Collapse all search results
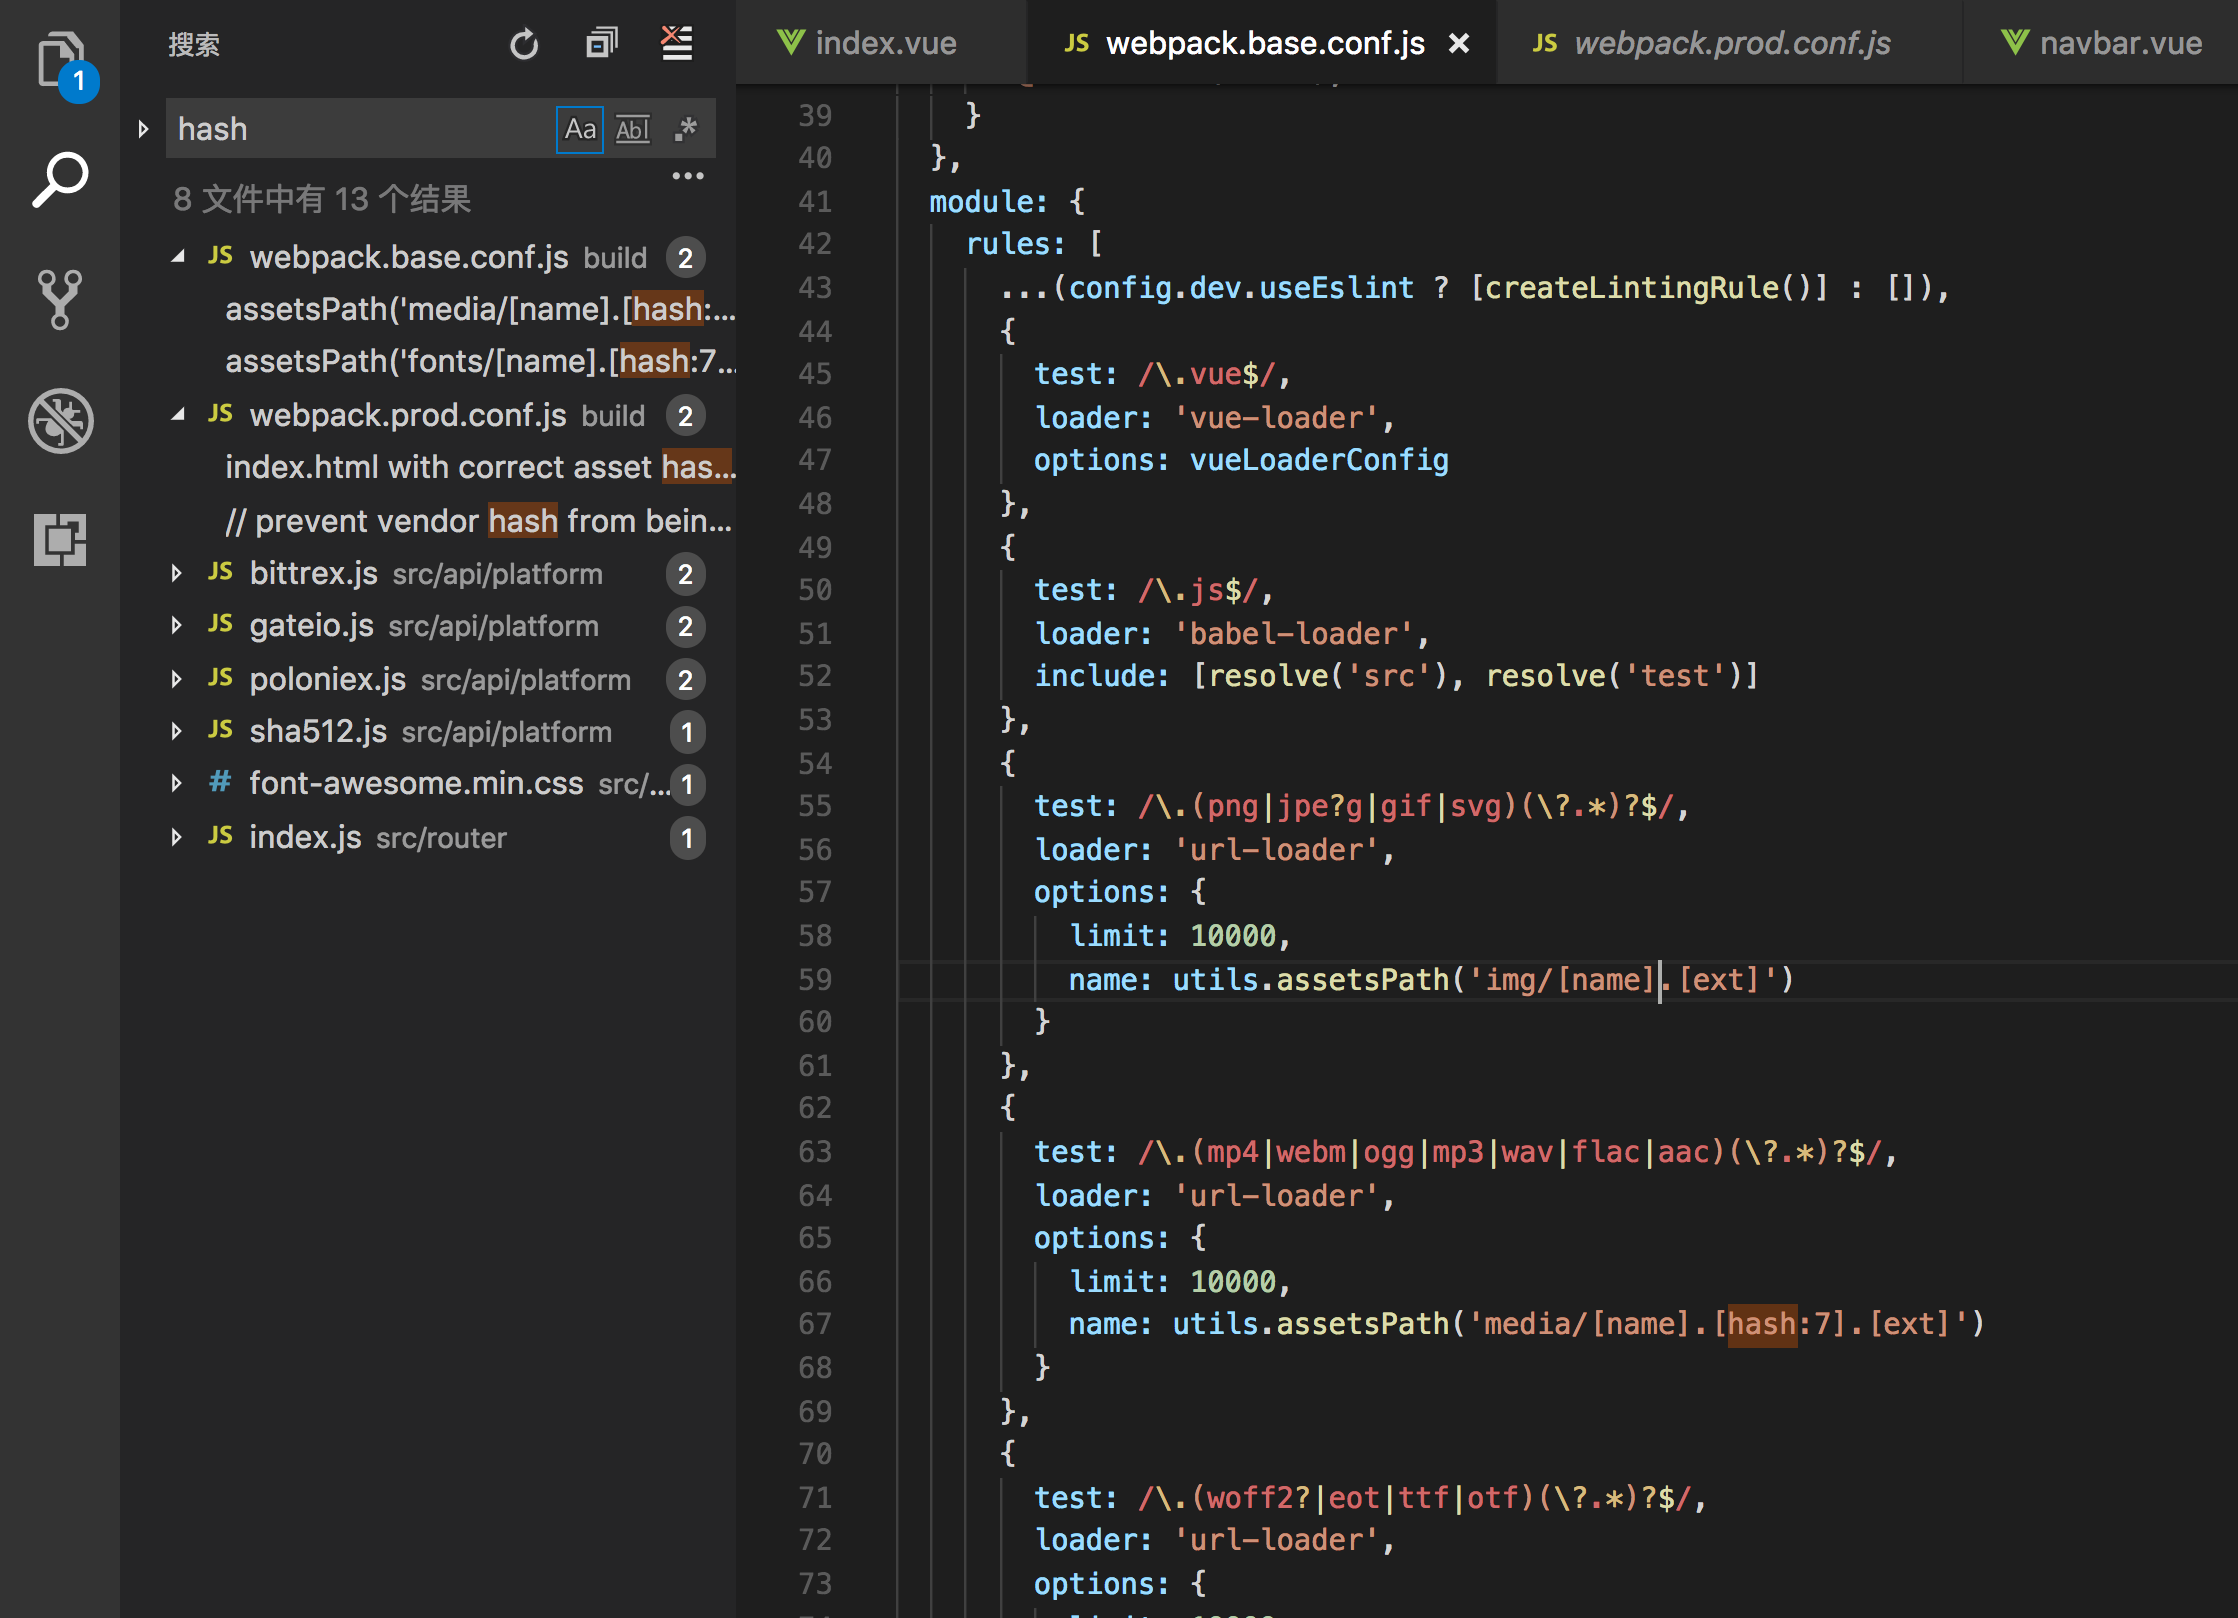 click(x=601, y=43)
